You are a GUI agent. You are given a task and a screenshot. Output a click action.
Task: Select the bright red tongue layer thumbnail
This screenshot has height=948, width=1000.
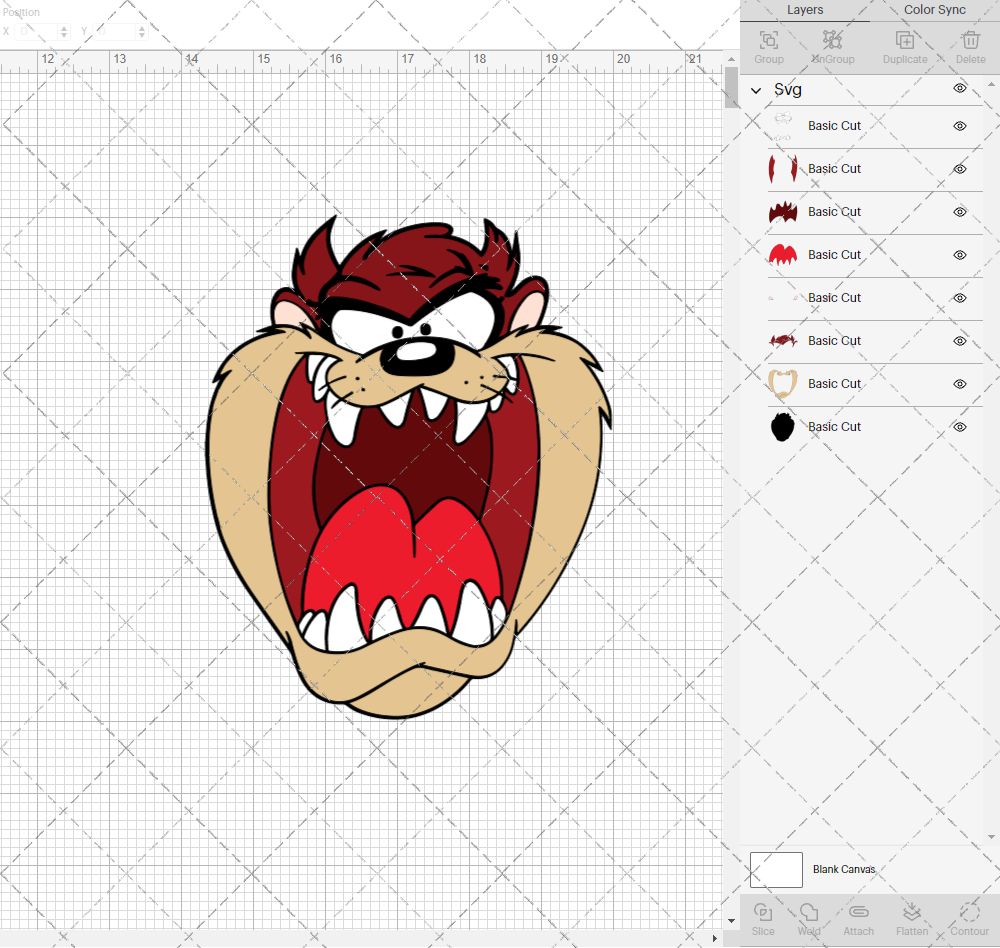[783, 255]
